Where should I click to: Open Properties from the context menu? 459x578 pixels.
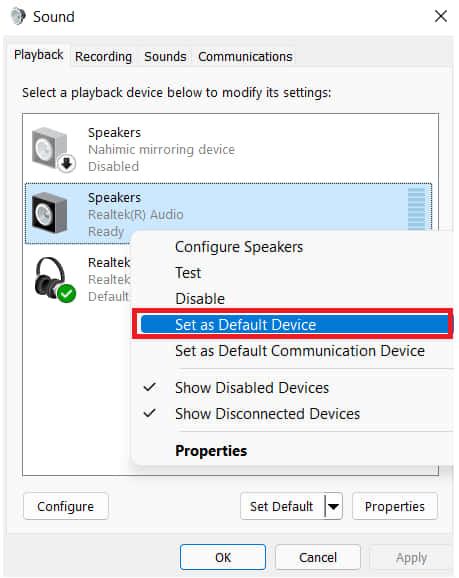[x=211, y=450]
